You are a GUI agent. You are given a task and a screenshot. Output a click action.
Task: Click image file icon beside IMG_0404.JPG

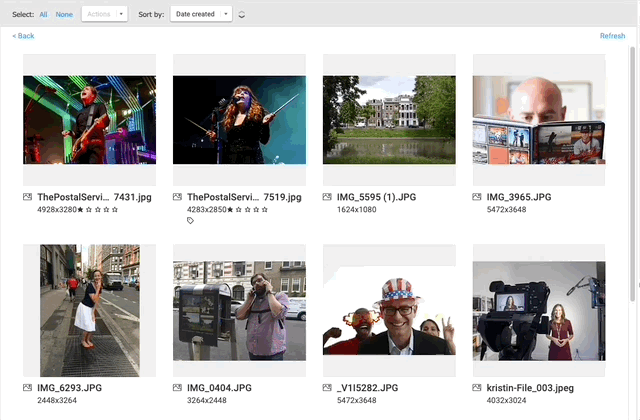click(177, 388)
